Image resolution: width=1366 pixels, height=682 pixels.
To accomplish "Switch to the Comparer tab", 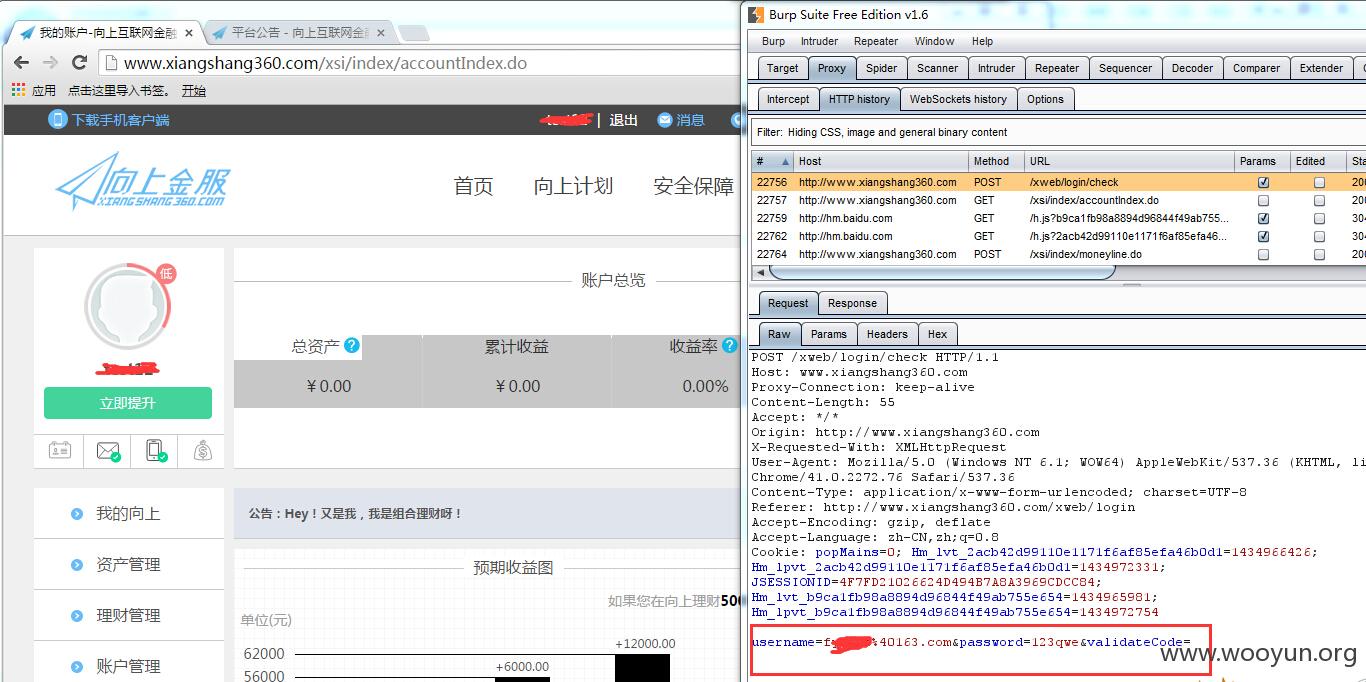I will click(x=1256, y=68).
